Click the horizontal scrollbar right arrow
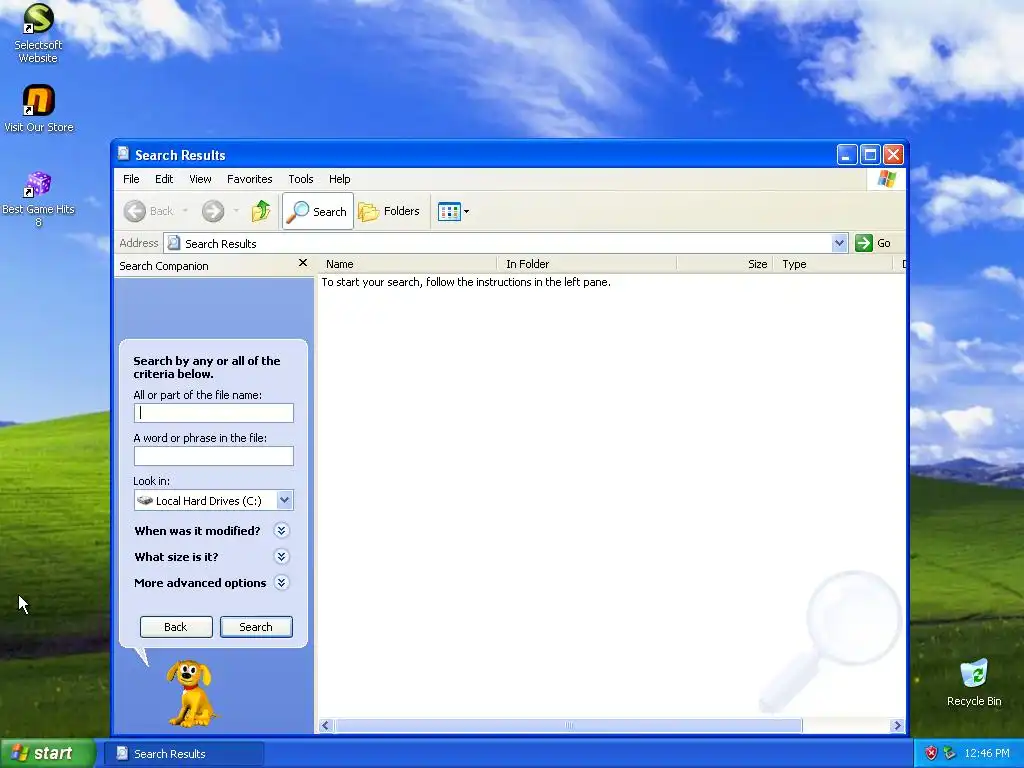The width and height of the screenshot is (1024, 768). pyautogui.click(x=897, y=726)
